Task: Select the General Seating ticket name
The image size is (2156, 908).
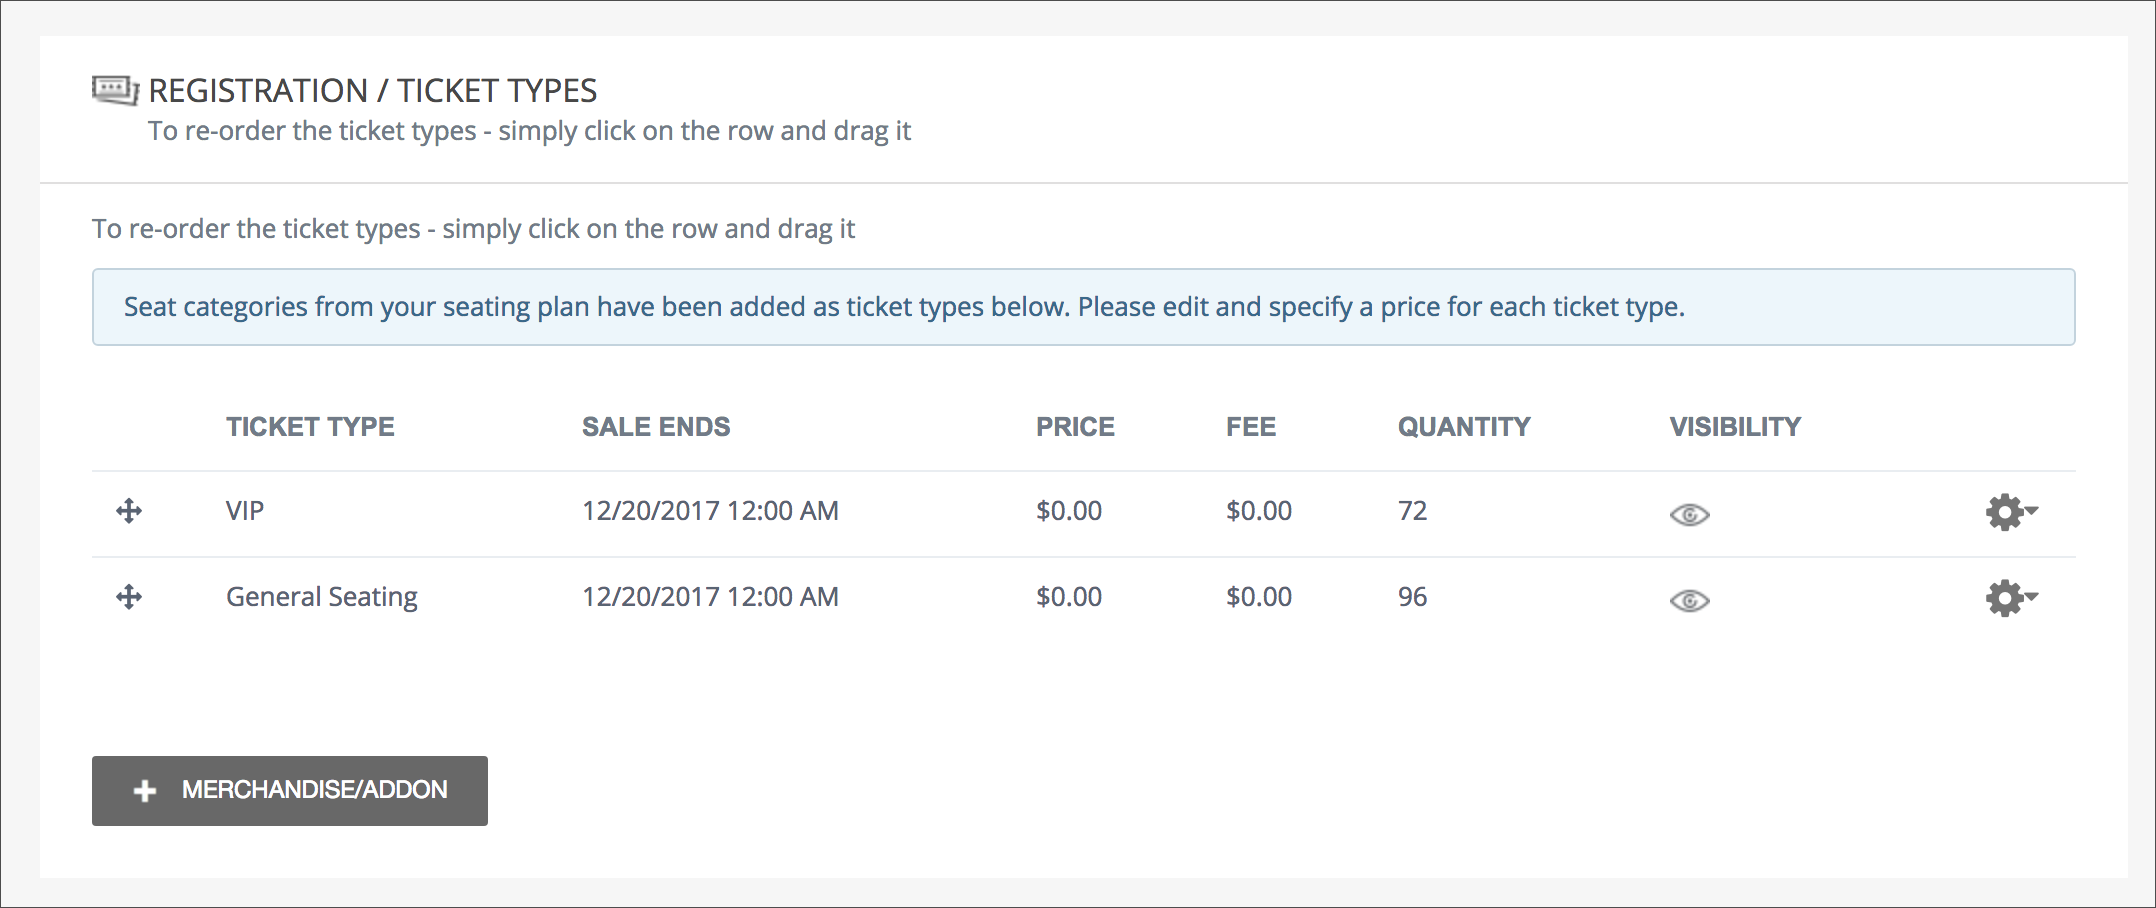Action: point(321,597)
